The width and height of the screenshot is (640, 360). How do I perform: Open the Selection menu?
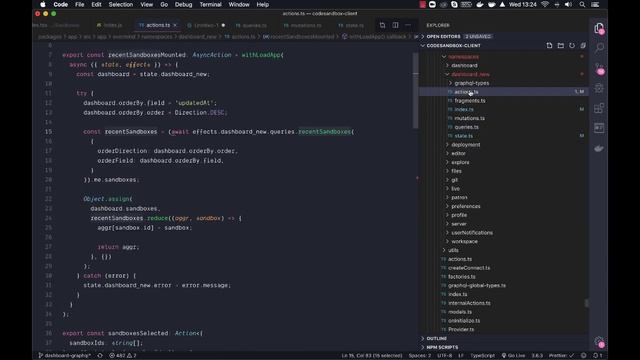120,4
